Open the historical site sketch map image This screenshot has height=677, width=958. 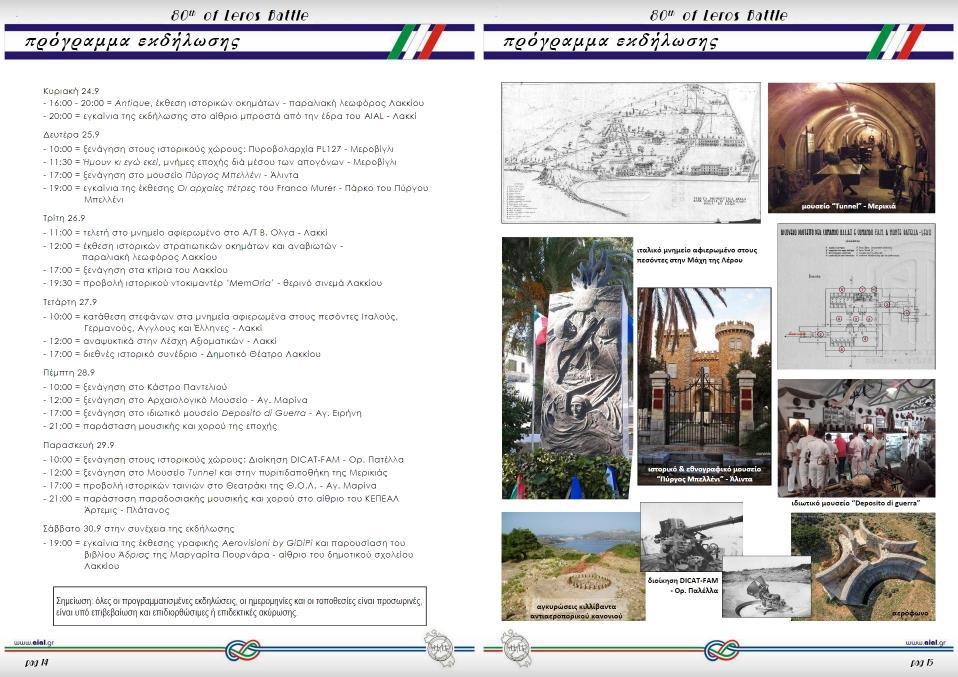click(631, 153)
